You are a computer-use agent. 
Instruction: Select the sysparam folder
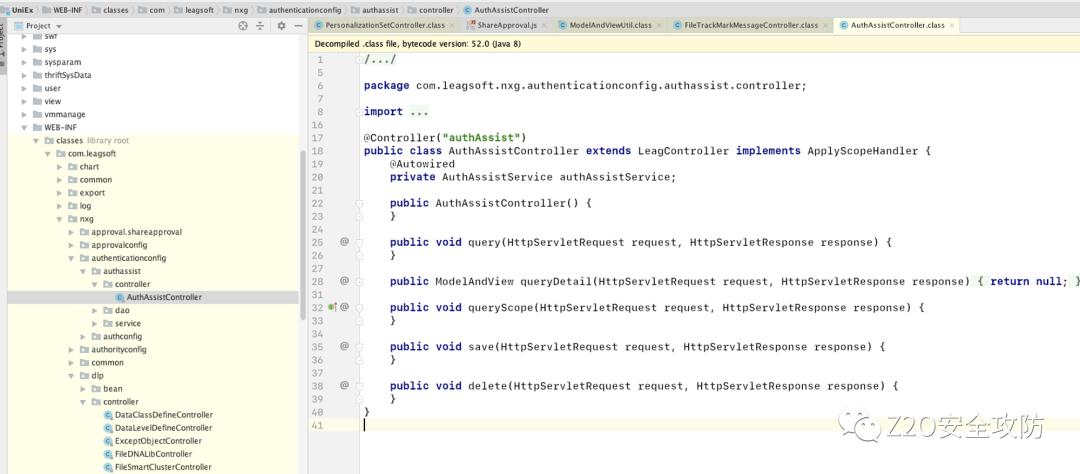[x=63, y=62]
